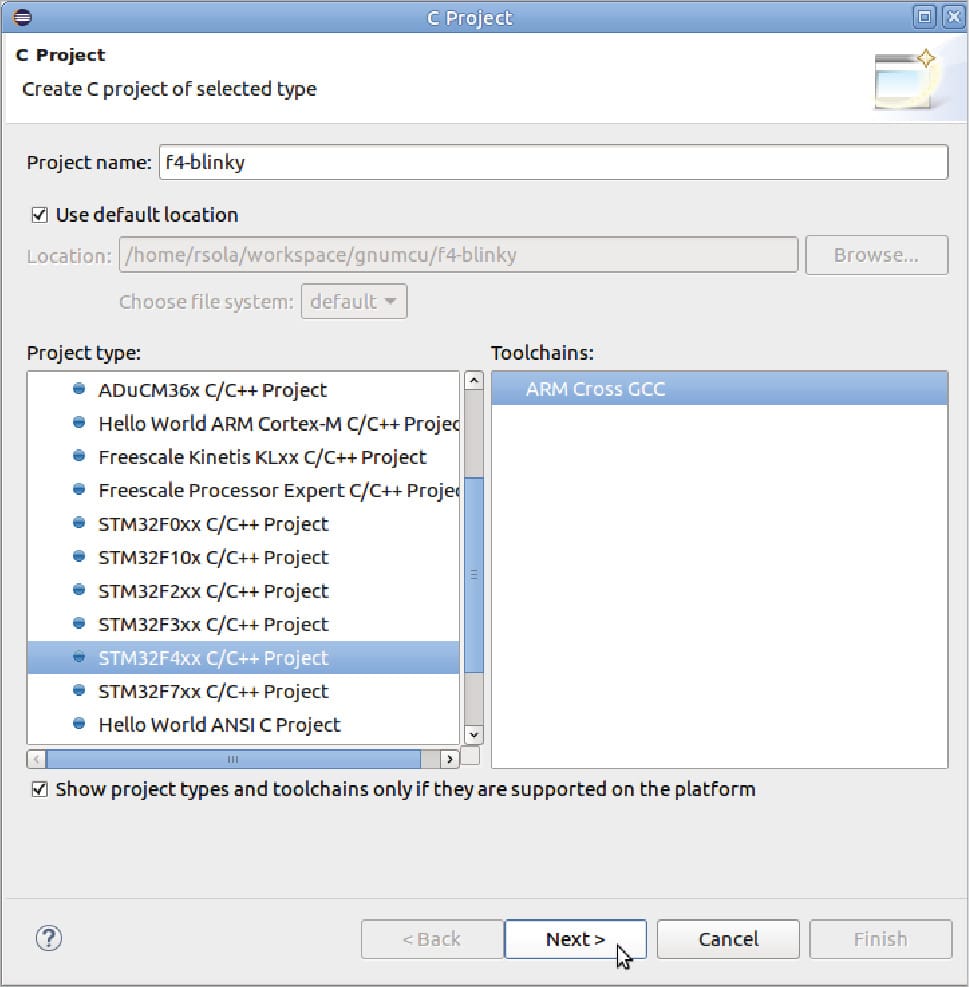Click the Back button
969x987 pixels.
click(432, 939)
